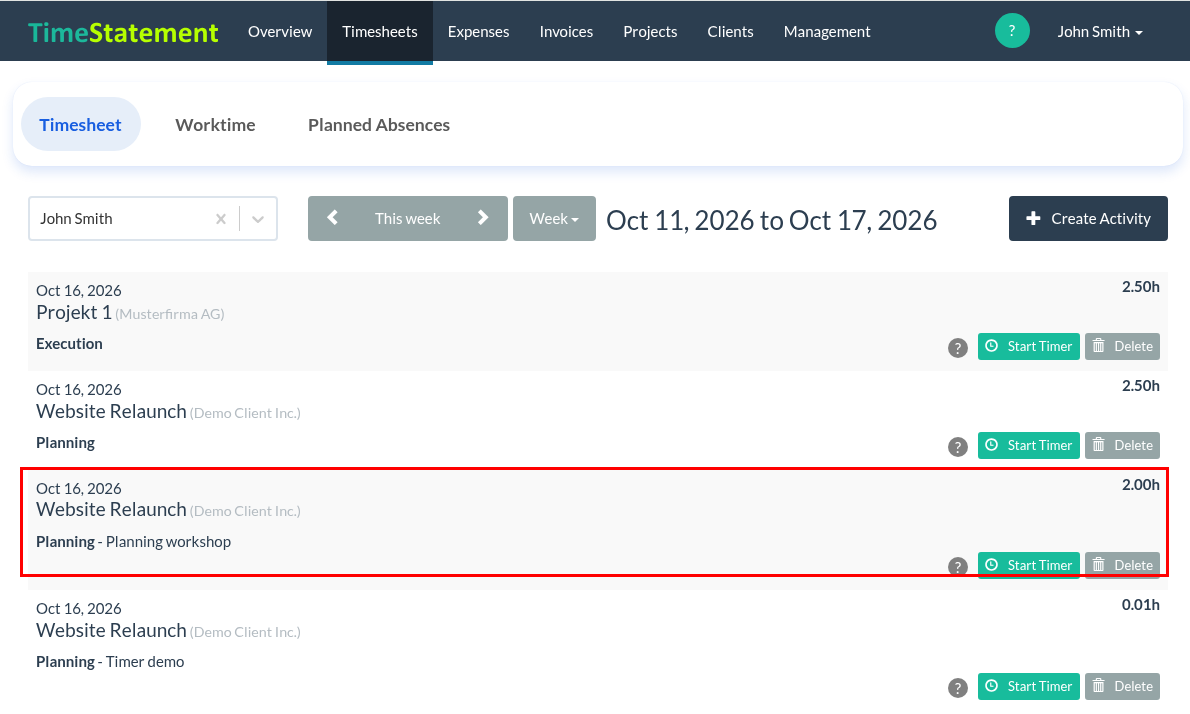Delete the Timer demo entry
This screenshot has width=1190, height=714.
click(x=1122, y=687)
